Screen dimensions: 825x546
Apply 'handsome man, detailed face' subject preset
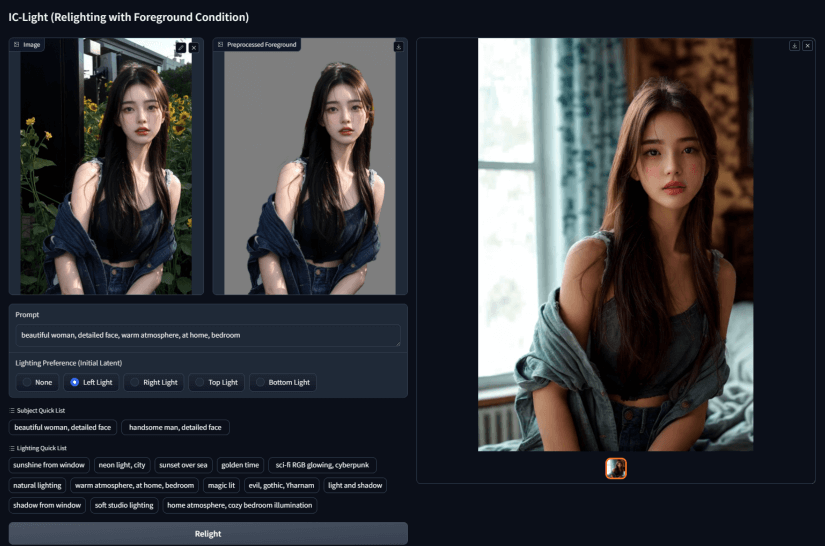175,427
